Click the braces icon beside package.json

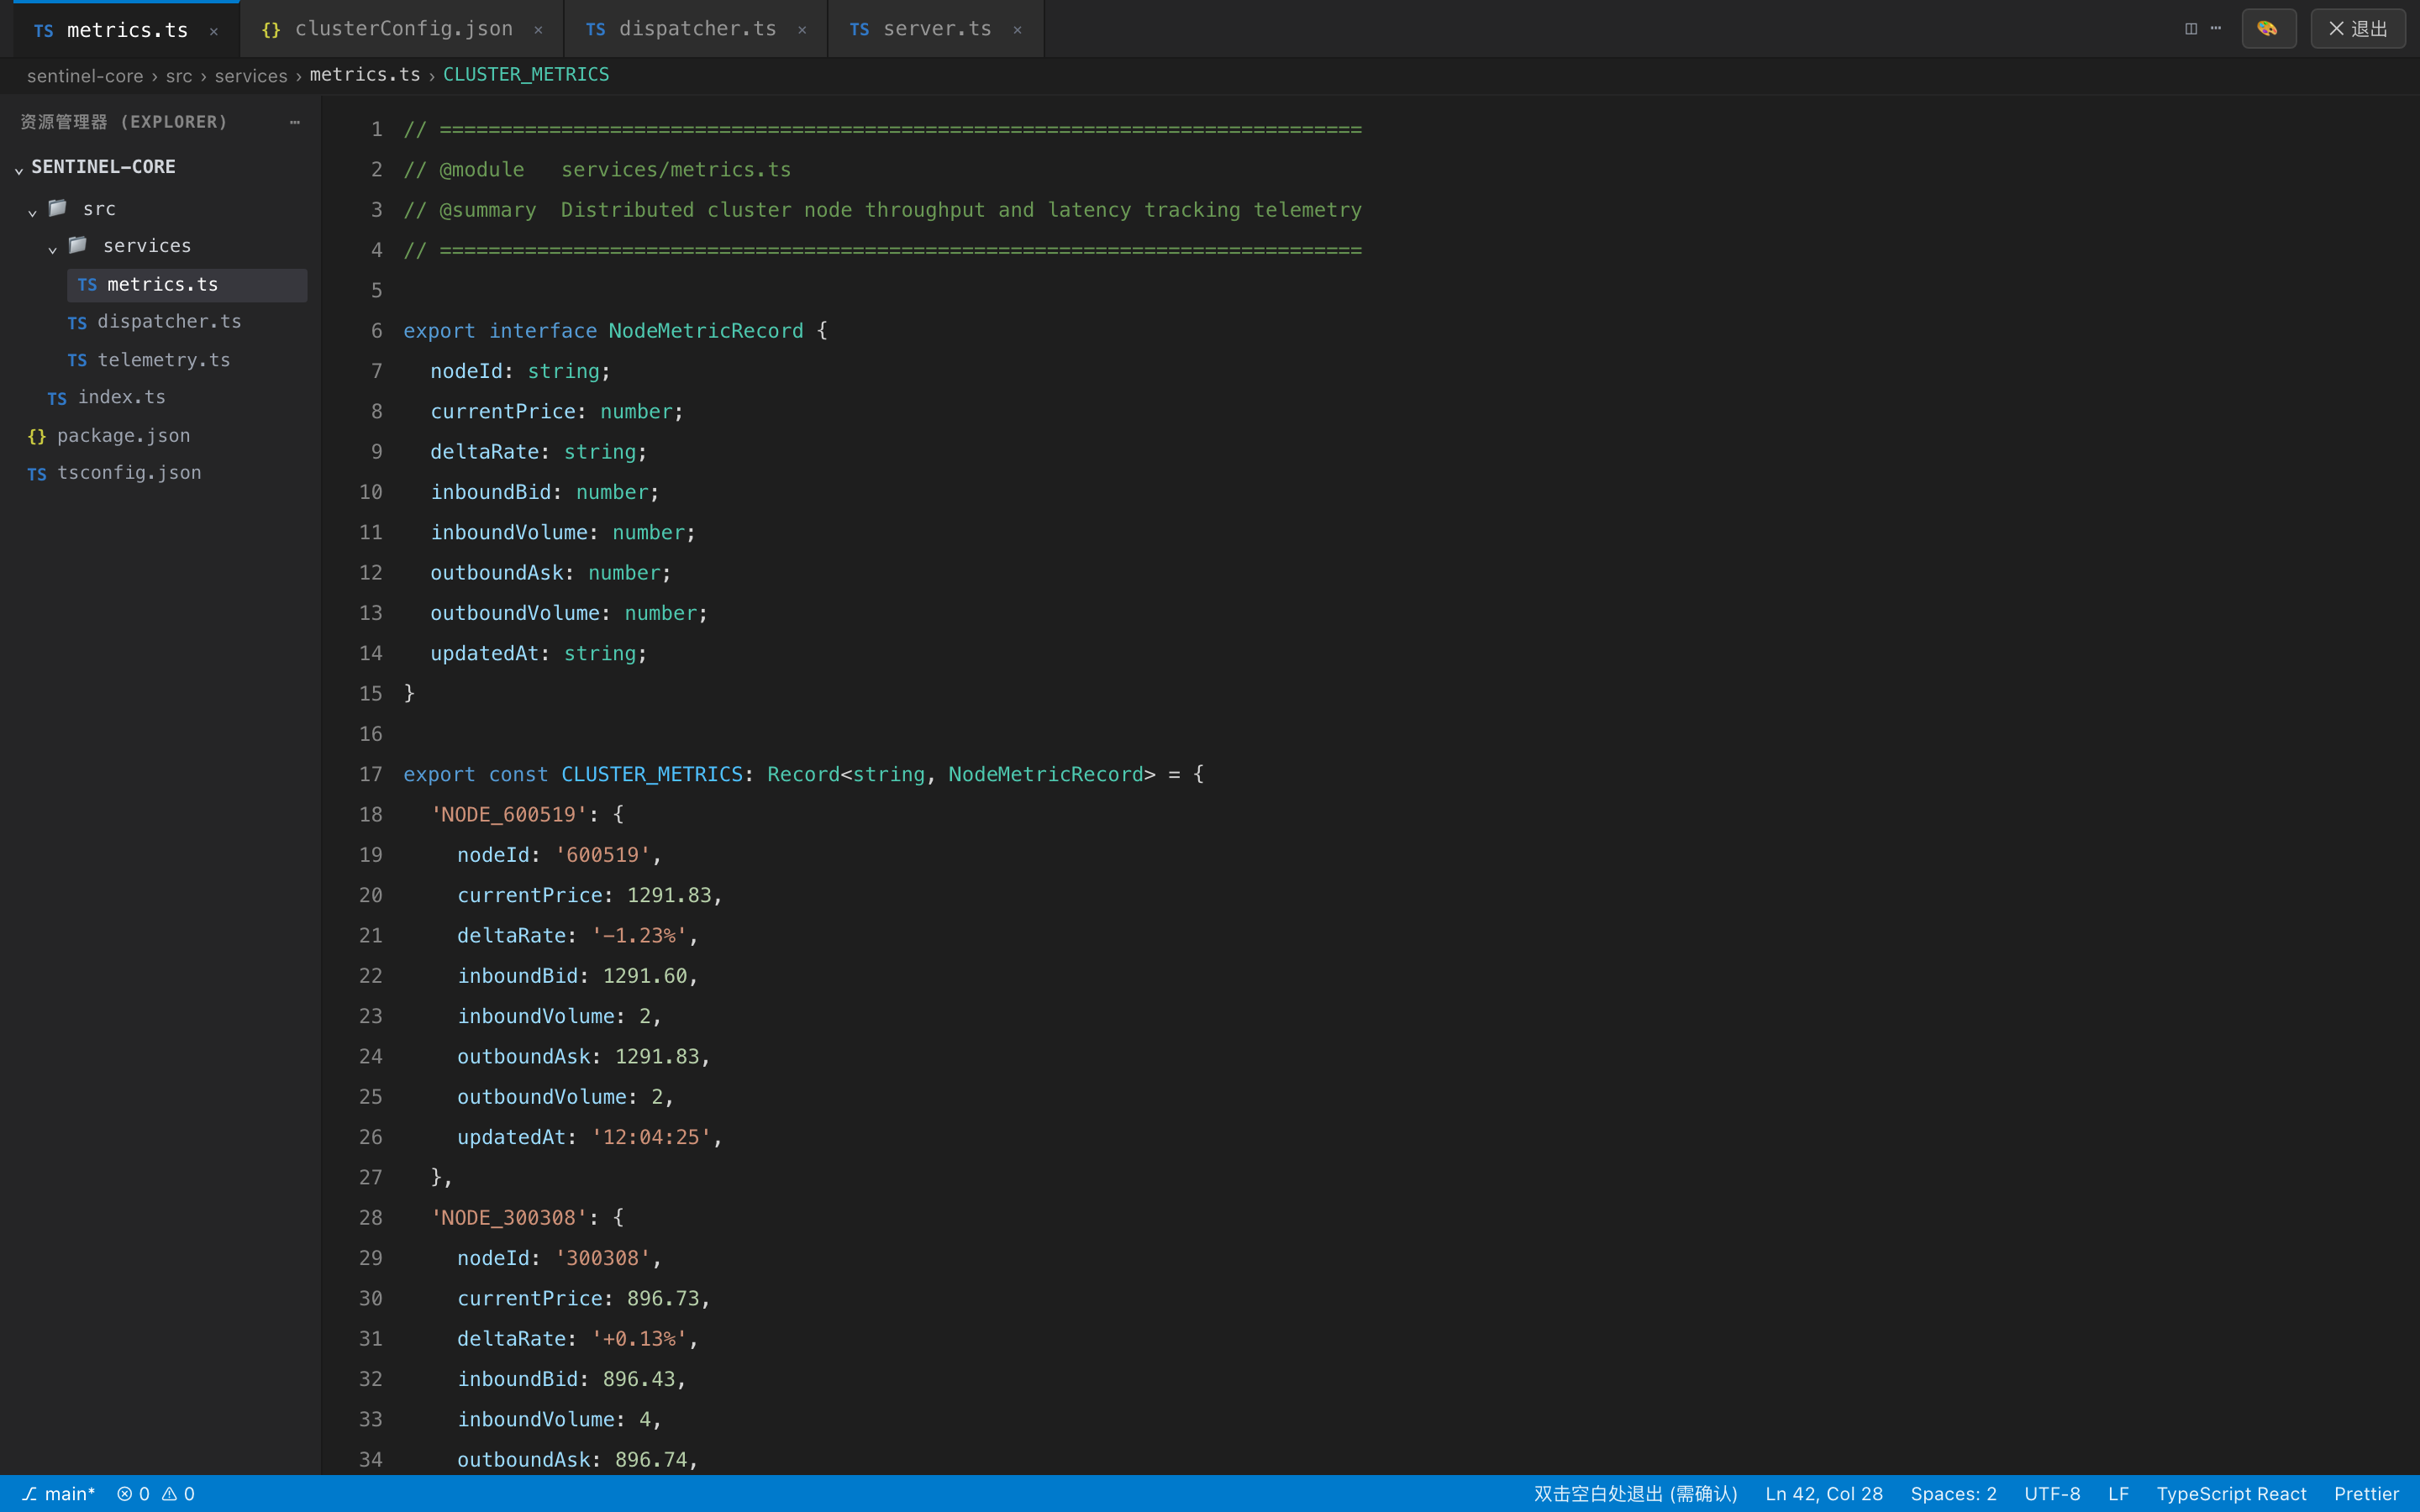[37, 437]
